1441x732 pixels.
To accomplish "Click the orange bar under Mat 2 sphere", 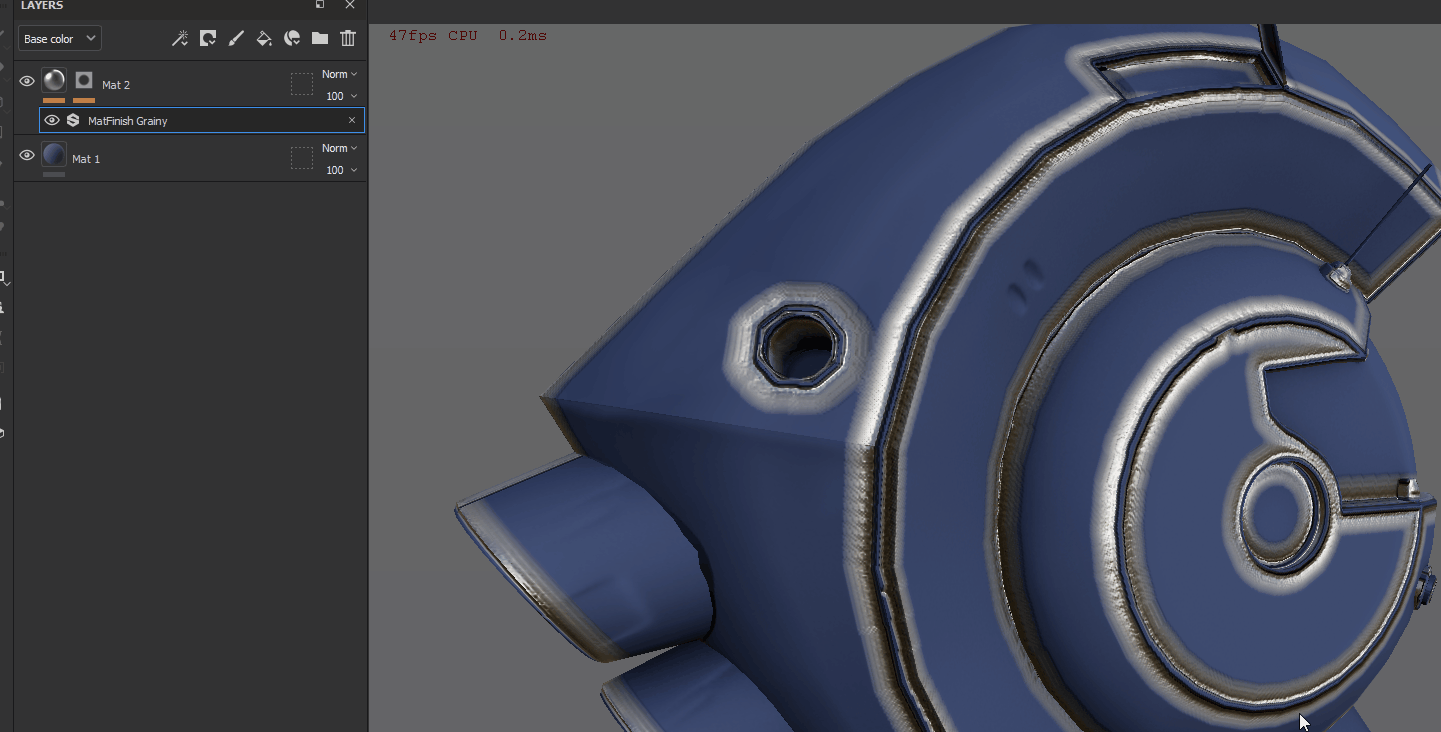I will pyautogui.click(x=54, y=100).
